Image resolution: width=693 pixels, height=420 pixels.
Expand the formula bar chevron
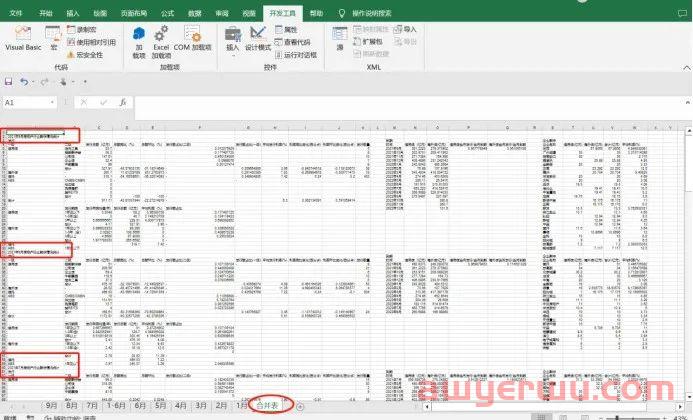pyautogui.click(x=687, y=102)
